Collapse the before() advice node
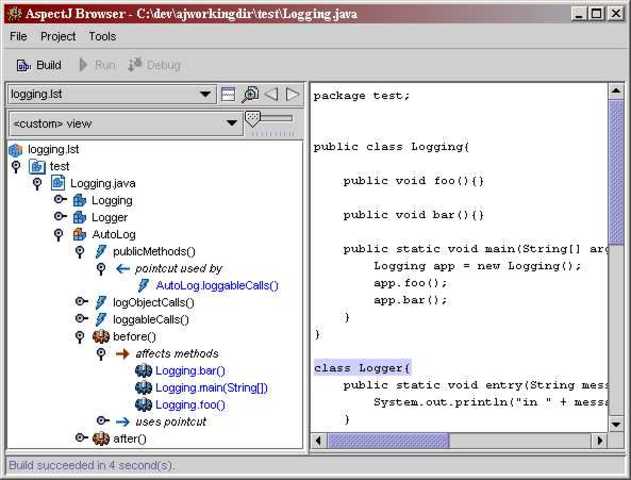Image resolution: width=631 pixels, height=480 pixels. [x=80, y=337]
